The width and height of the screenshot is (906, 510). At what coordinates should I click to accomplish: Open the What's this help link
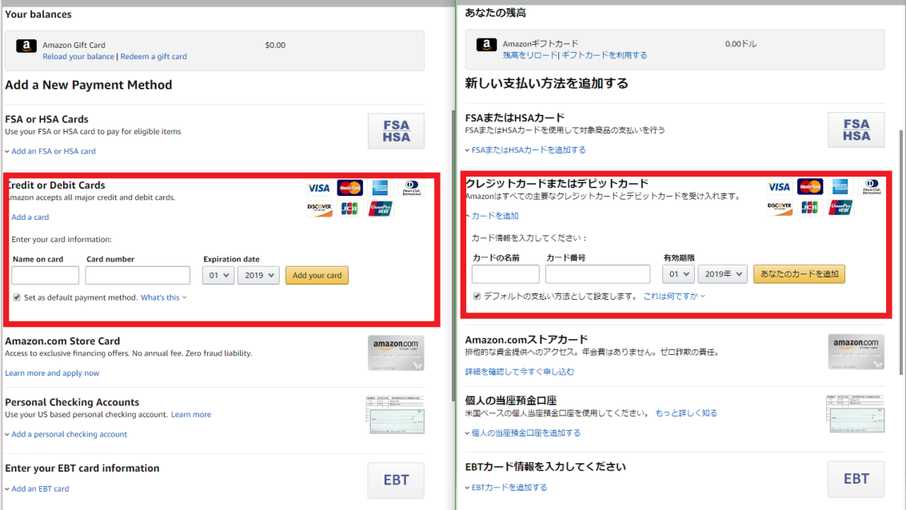[164, 297]
